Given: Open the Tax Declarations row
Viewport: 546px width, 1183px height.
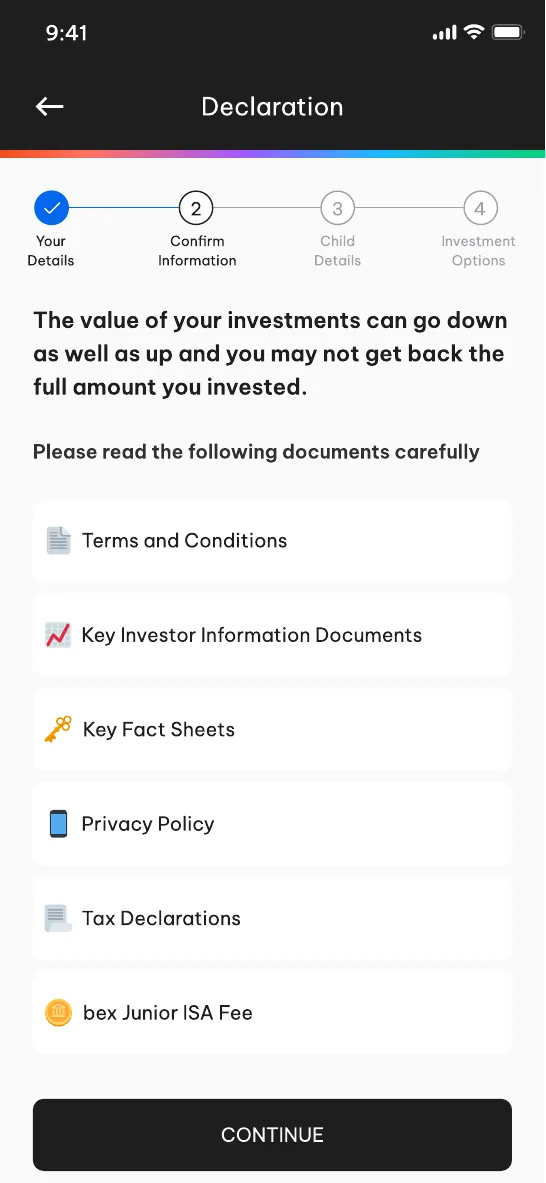Looking at the screenshot, I should point(272,918).
